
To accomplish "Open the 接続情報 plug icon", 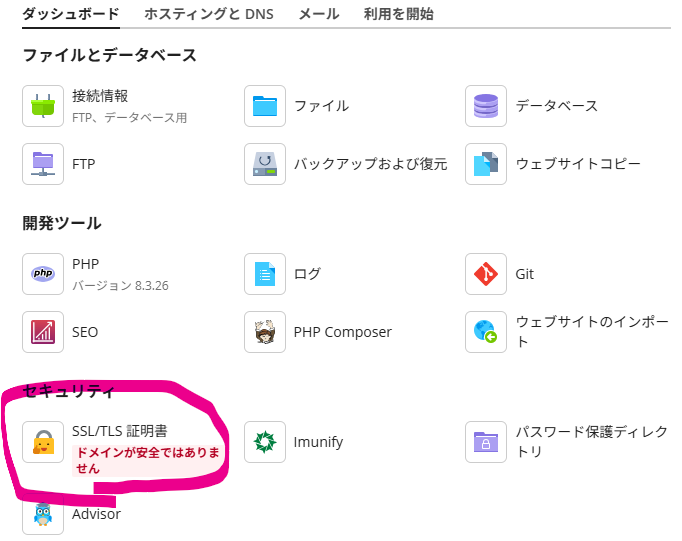I will pyautogui.click(x=43, y=106).
